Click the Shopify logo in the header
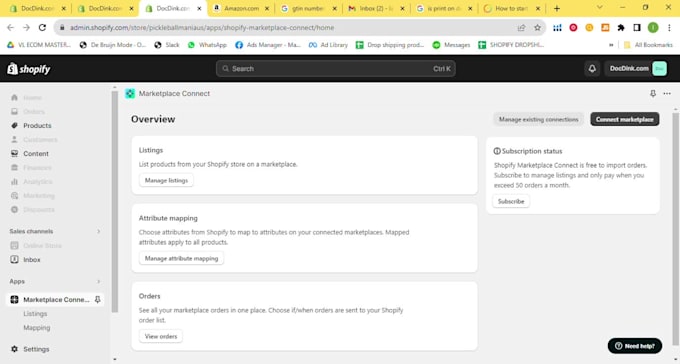This screenshot has height=364, width=680. (29, 69)
